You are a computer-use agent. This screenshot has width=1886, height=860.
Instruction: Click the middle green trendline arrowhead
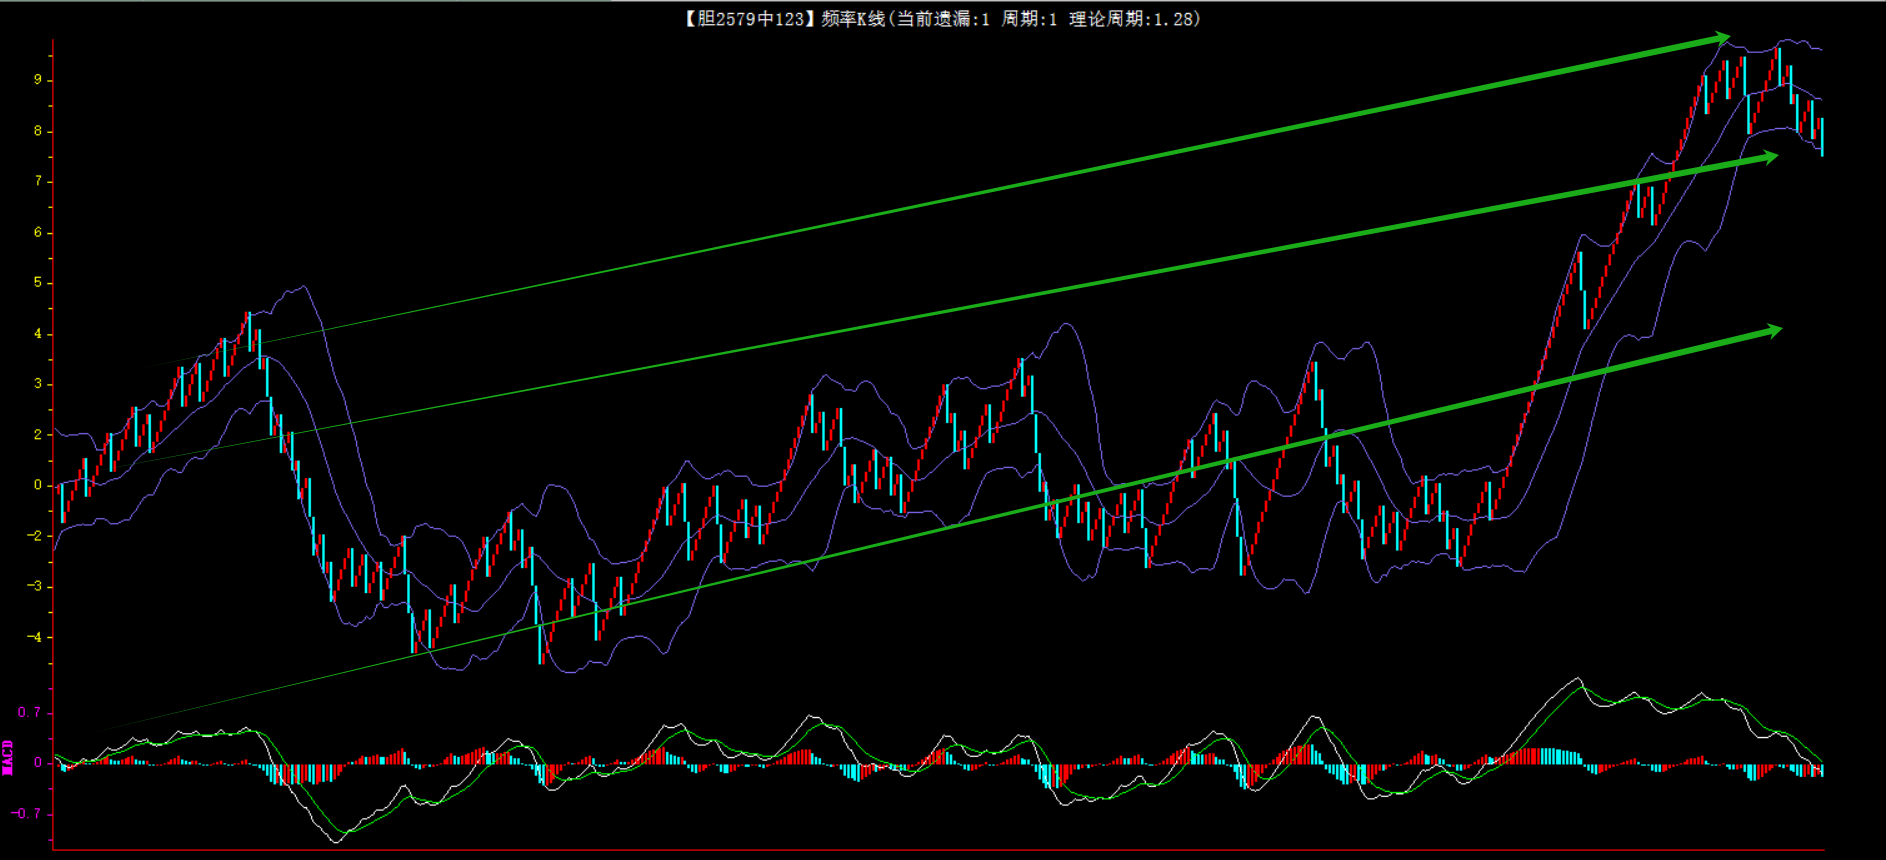pos(1769,157)
